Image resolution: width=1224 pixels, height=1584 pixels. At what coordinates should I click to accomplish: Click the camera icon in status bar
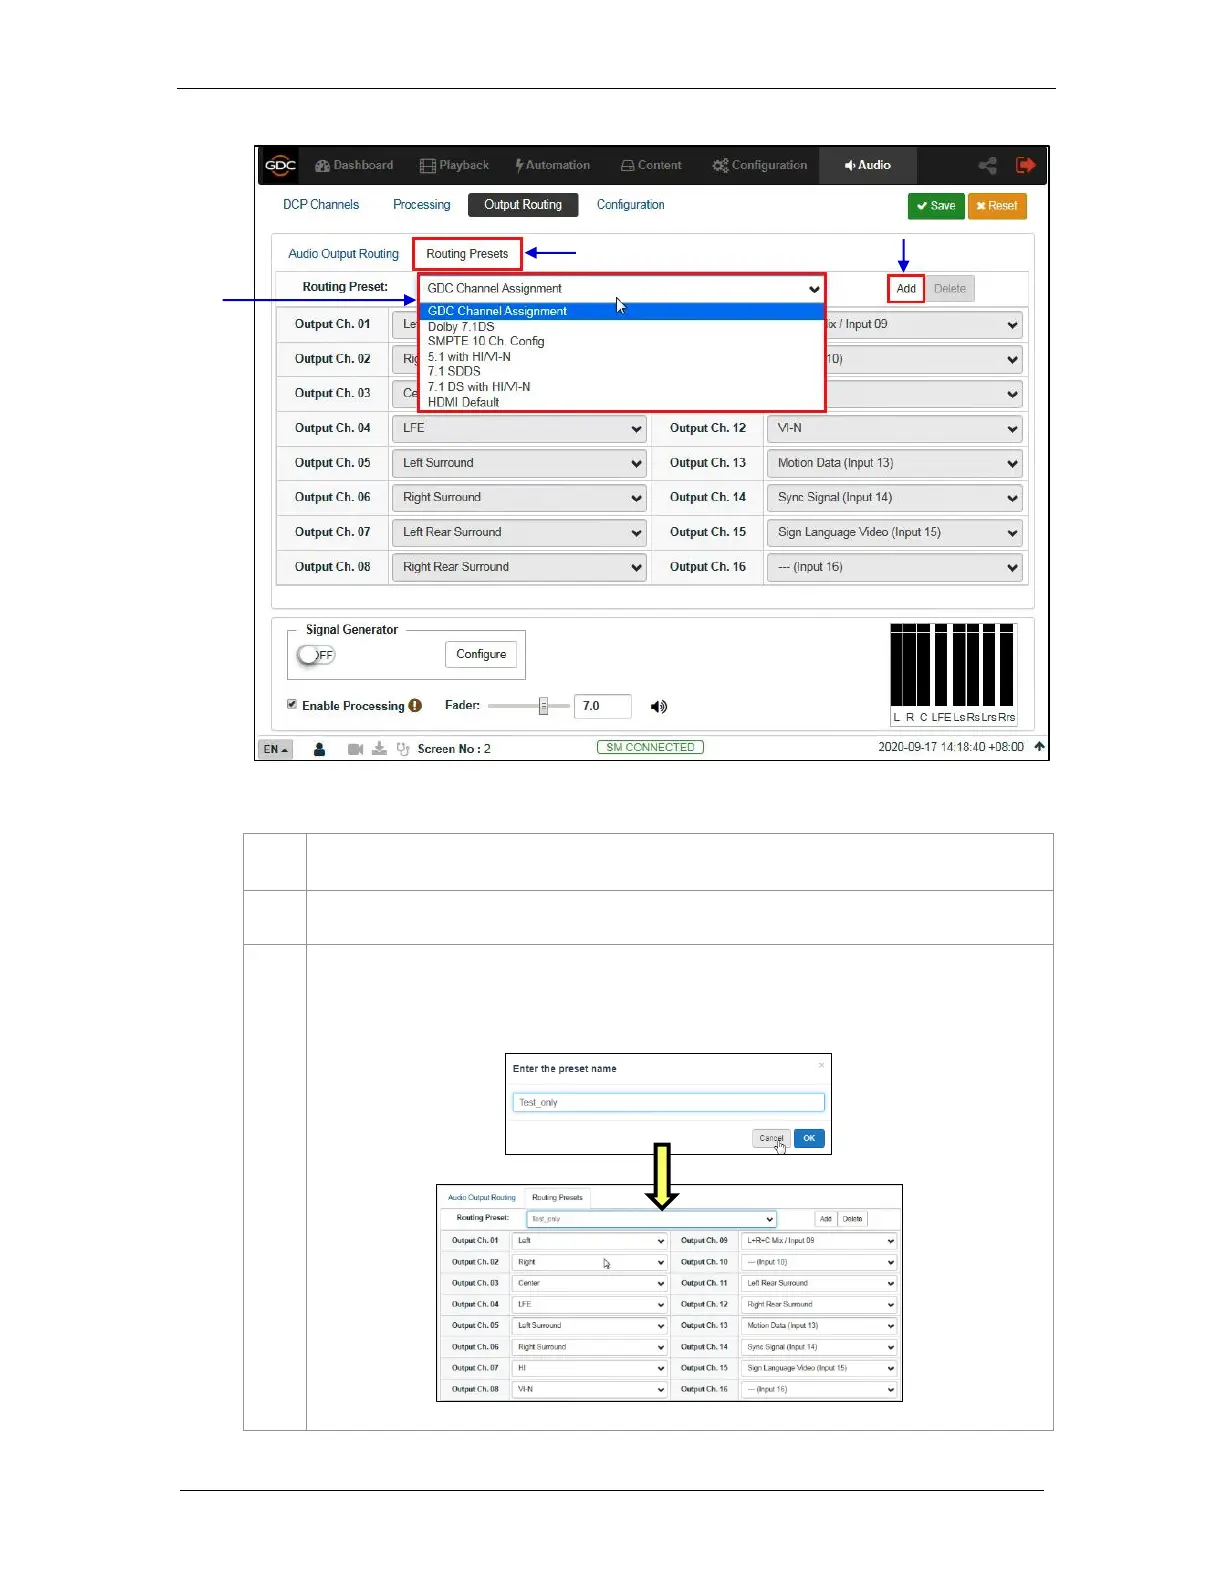click(x=355, y=749)
